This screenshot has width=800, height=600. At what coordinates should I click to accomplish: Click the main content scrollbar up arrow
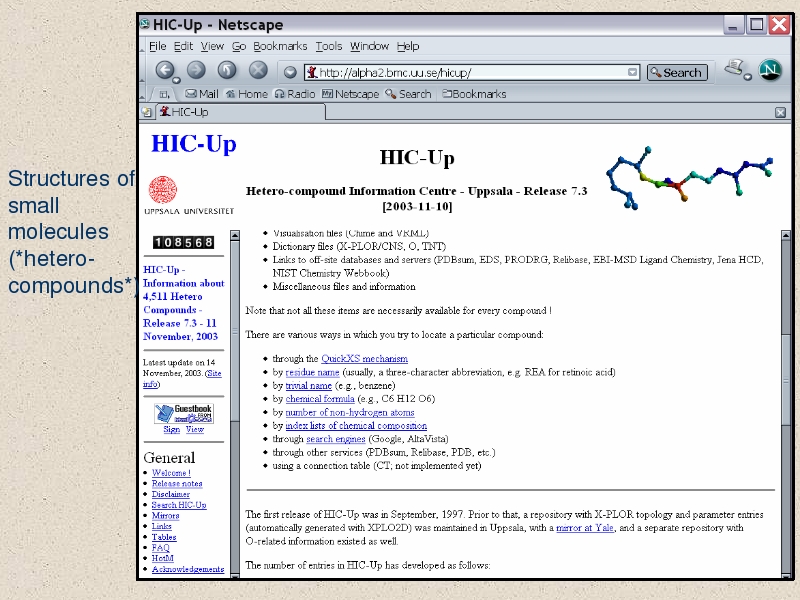click(786, 235)
